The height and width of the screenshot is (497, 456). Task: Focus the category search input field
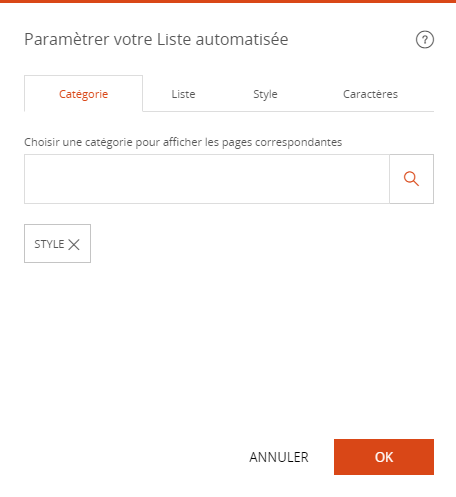pyautogui.click(x=207, y=179)
